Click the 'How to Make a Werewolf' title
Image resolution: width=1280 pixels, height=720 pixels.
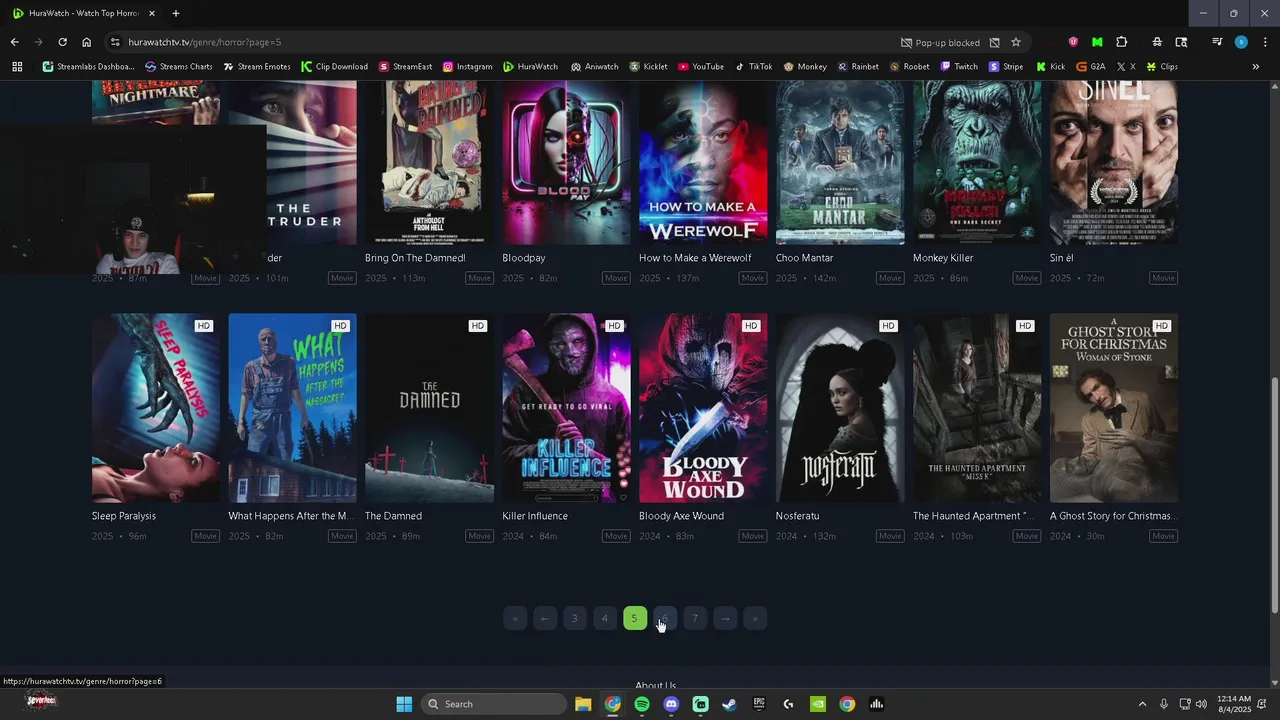695,258
